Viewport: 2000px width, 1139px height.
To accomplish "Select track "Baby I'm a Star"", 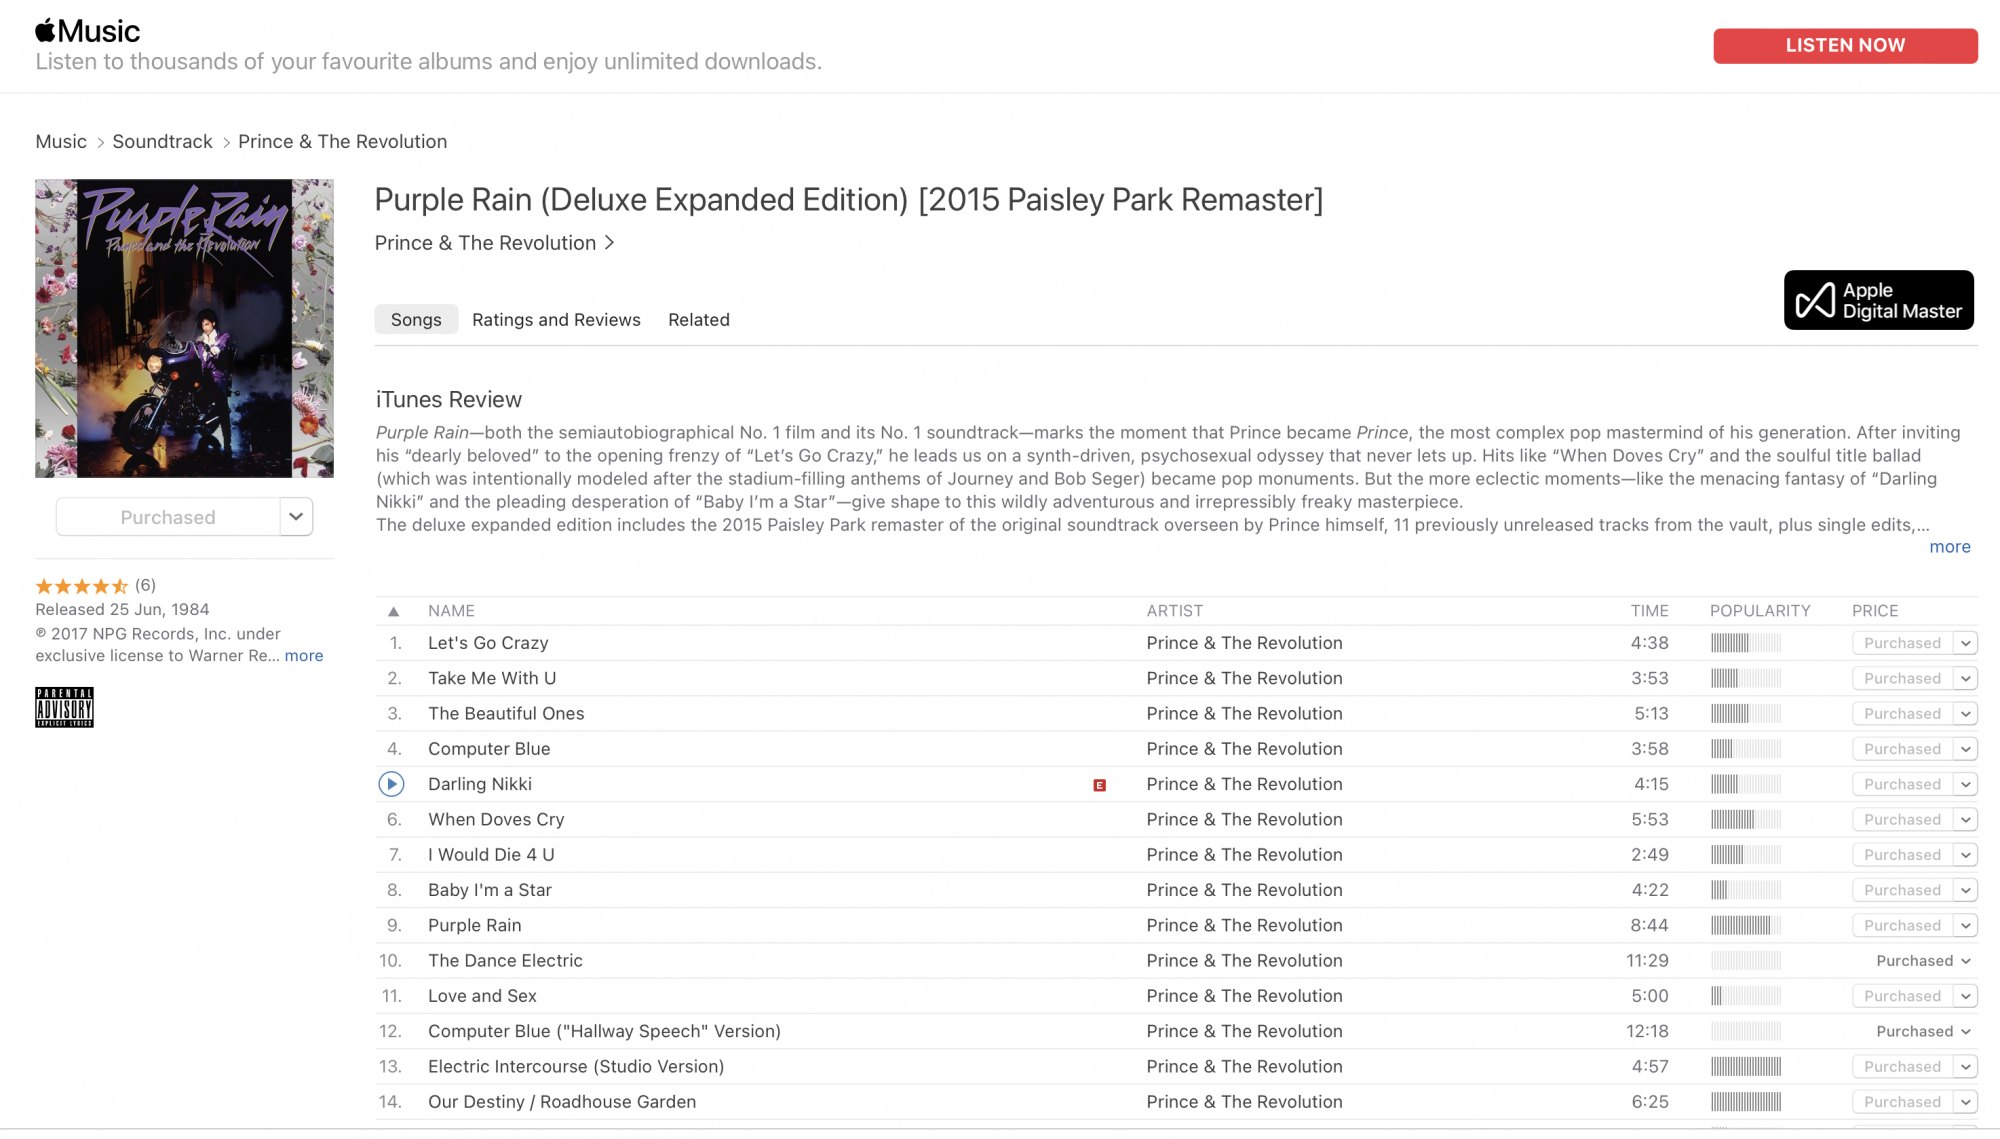I will tap(490, 890).
